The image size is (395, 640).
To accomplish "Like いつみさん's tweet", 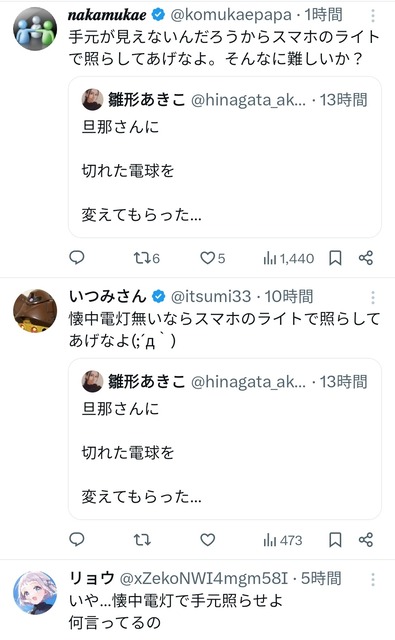I will (207, 540).
